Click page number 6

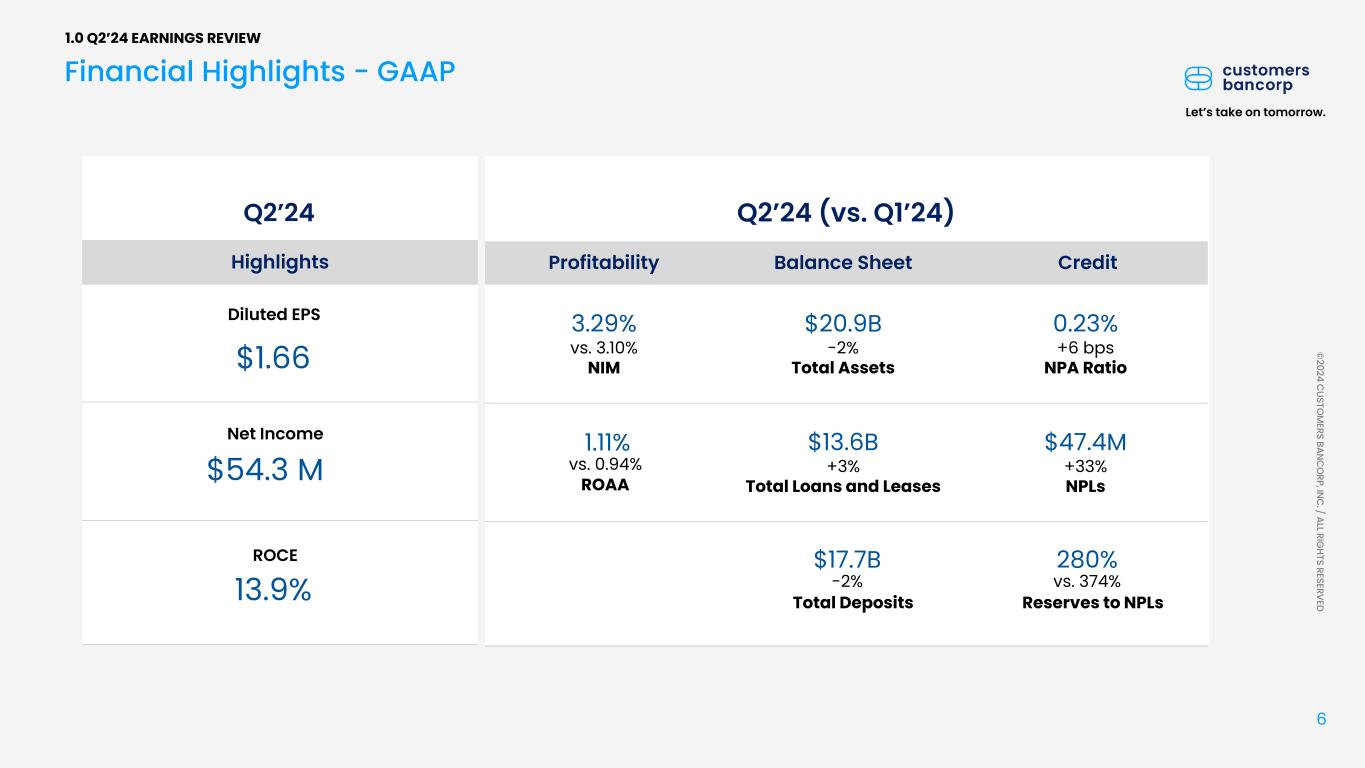[1321, 719]
